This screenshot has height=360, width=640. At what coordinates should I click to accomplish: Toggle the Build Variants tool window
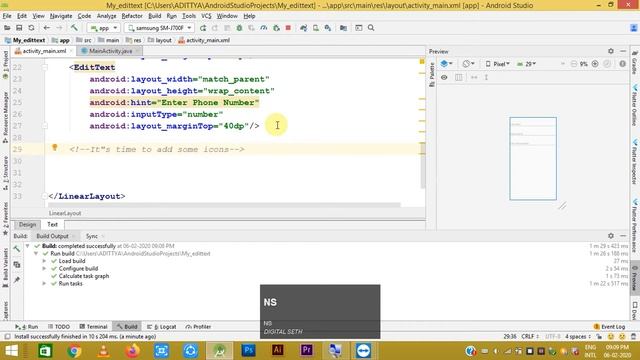pyautogui.click(x=5, y=268)
